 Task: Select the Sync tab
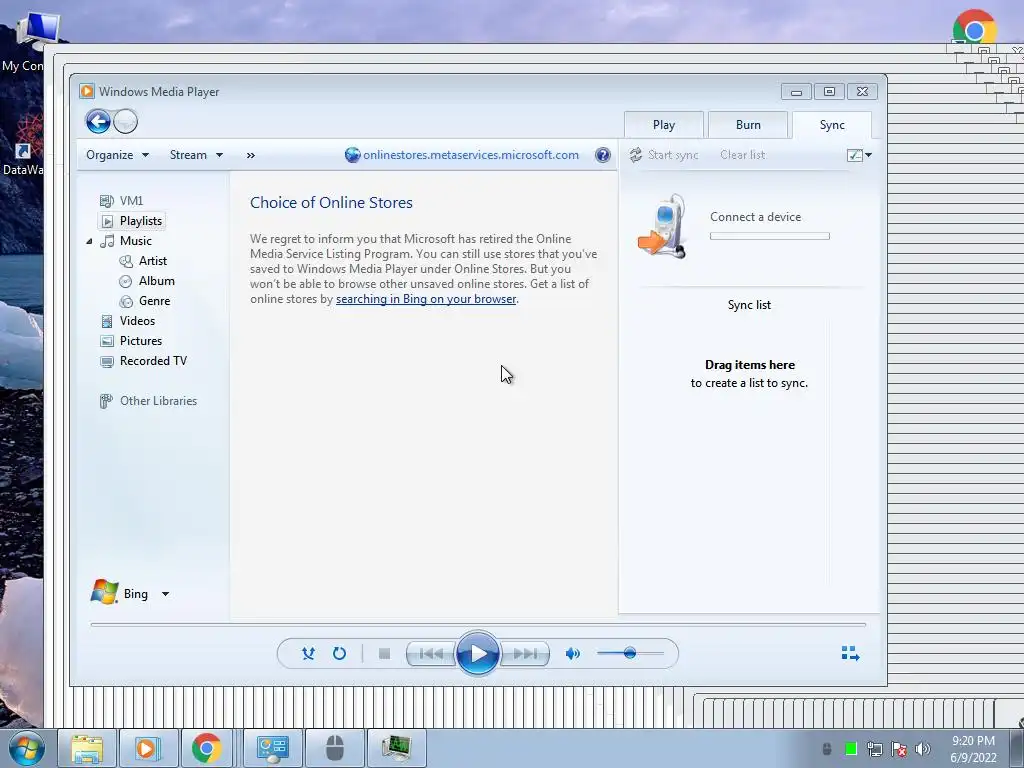click(x=832, y=125)
